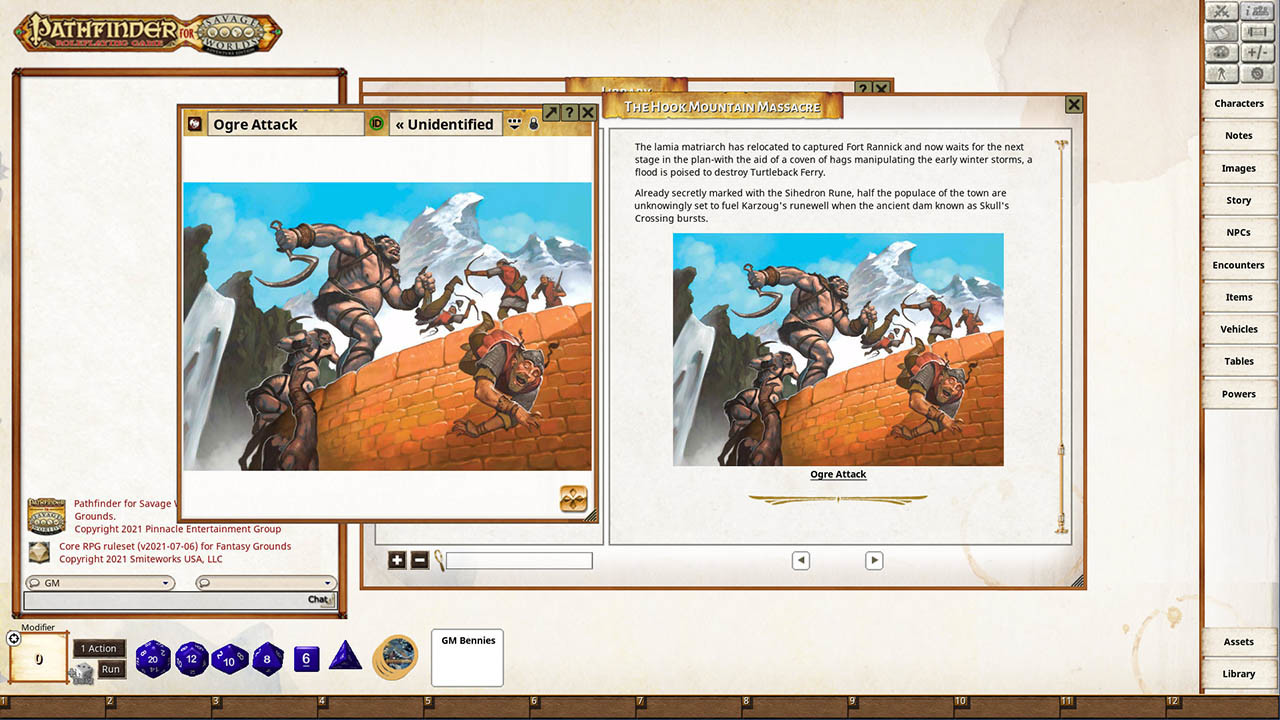Click the Ogre Attack image link
Viewport: 1280px width, 720px height.
tap(838, 474)
